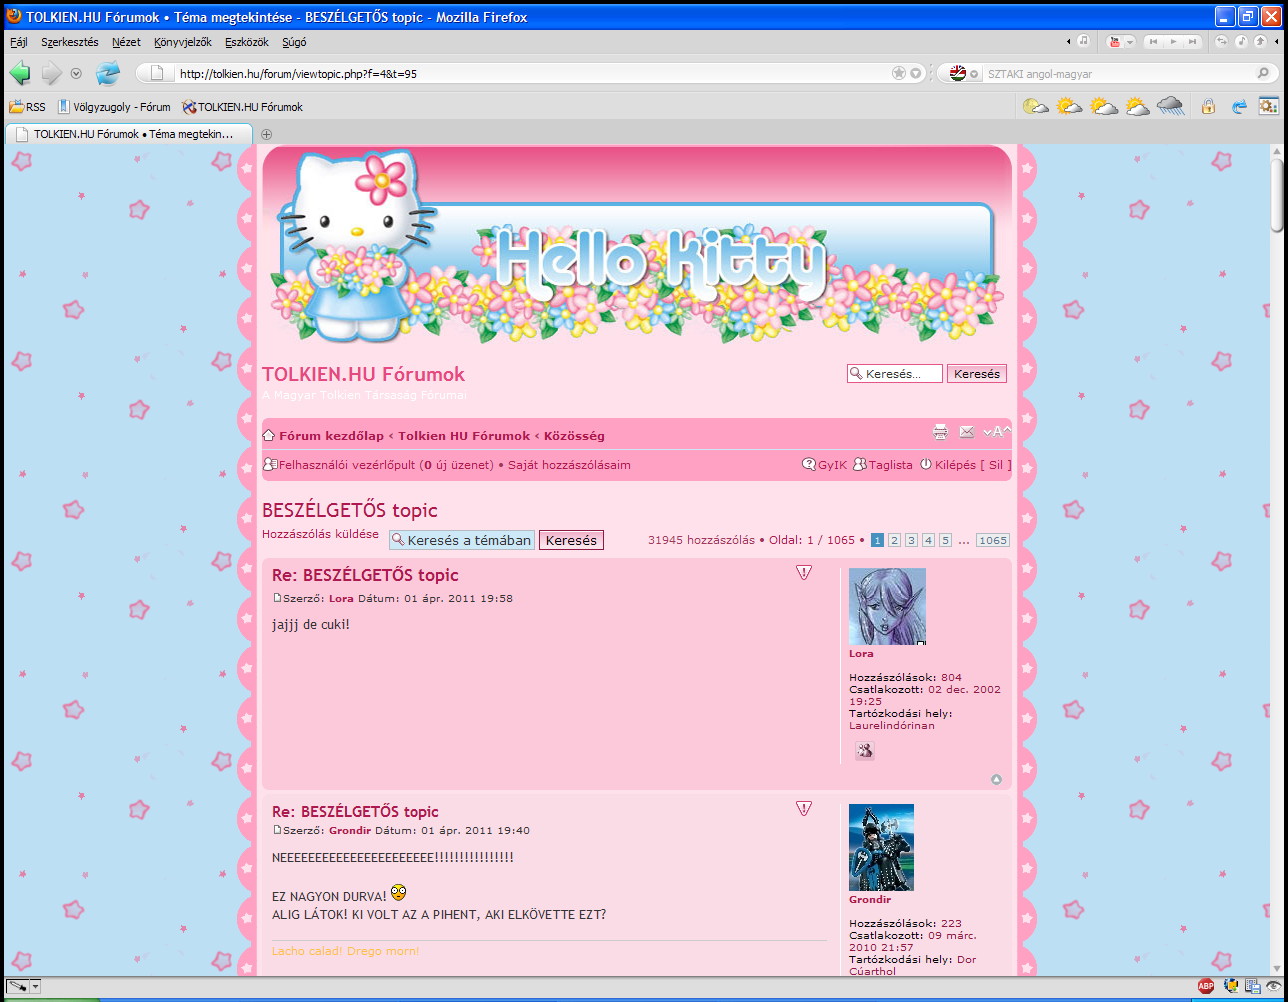Screen dimensions: 1288x1002
Task: Click the night partly-cloudy weather icon
Action: tap(1036, 106)
